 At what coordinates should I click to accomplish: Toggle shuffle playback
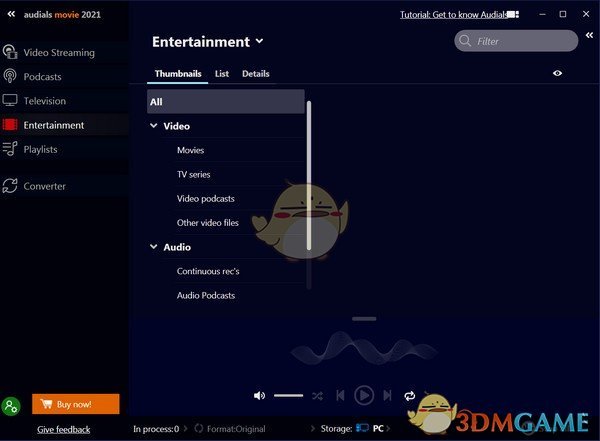[x=317, y=396]
